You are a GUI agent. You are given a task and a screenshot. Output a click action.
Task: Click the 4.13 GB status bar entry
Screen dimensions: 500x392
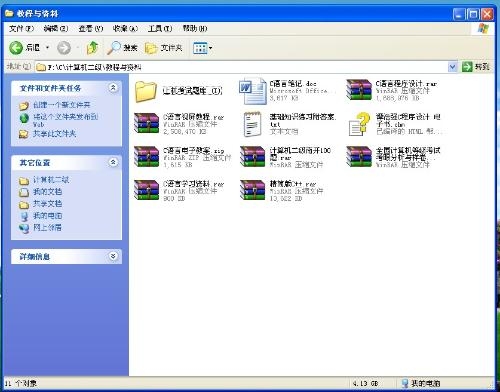pyautogui.click(x=365, y=384)
